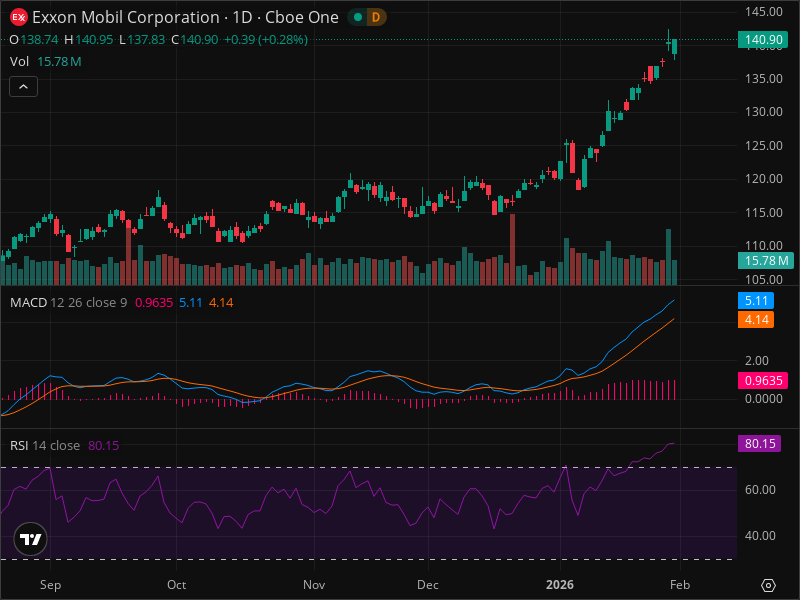
Task: Click the orange D delayed-data badge
Action: pos(376,17)
